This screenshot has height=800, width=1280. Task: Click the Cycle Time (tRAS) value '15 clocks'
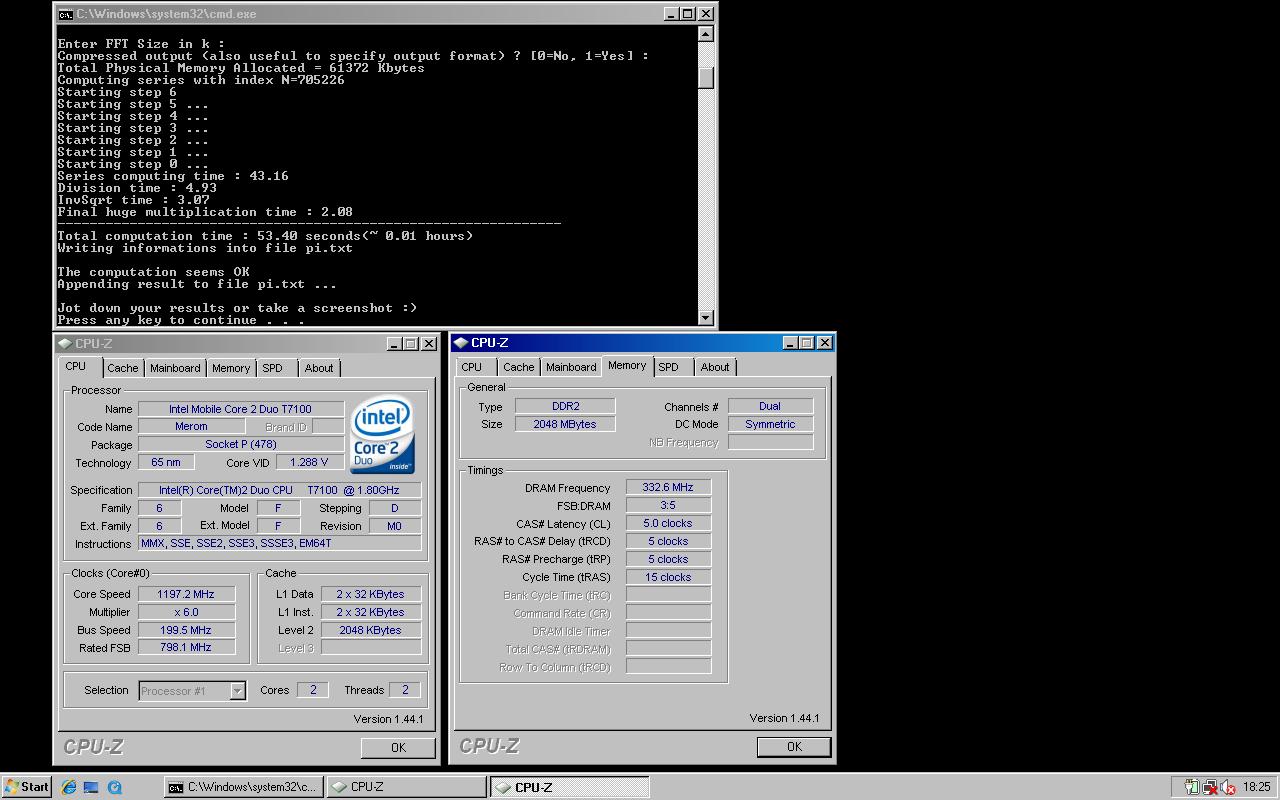pyautogui.click(x=668, y=577)
